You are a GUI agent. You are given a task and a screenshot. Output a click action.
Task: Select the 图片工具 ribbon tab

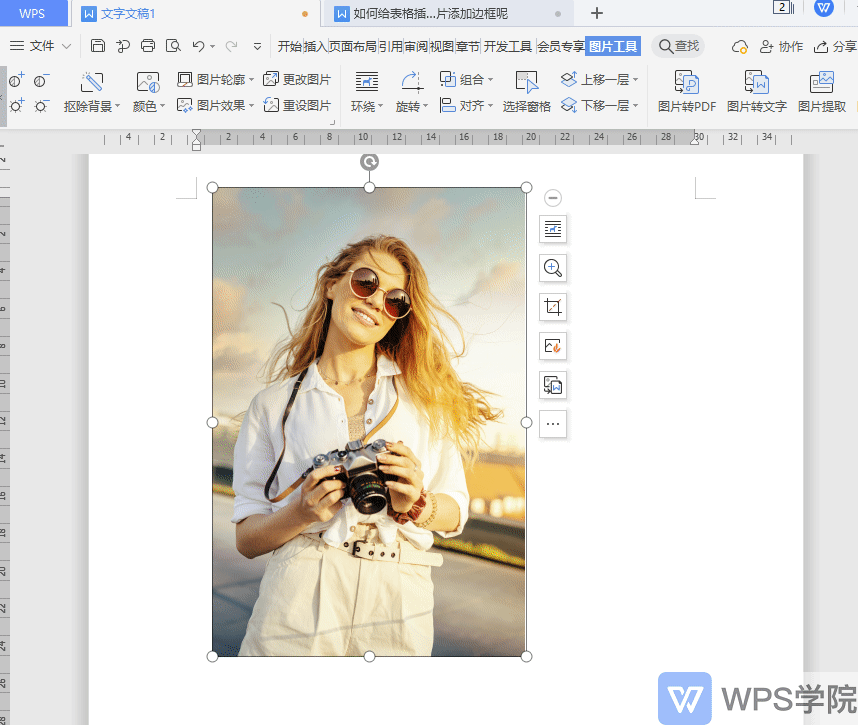pyautogui.click(x=613, y=47)
